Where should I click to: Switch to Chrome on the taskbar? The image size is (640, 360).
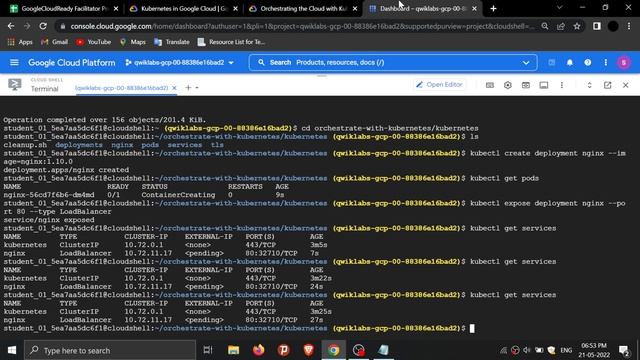pos(333,350)
